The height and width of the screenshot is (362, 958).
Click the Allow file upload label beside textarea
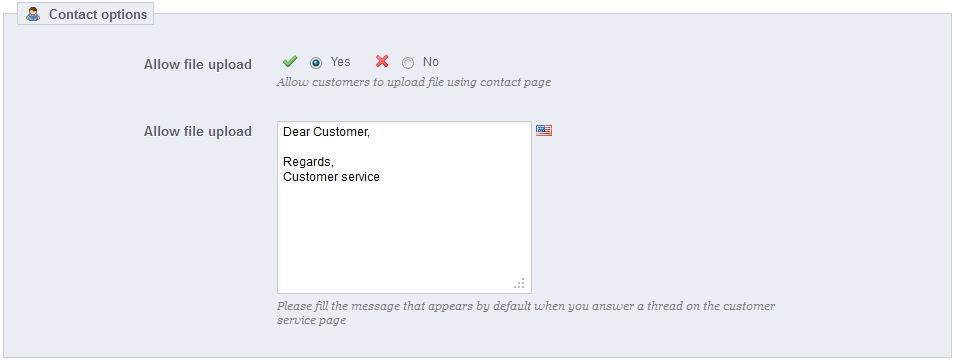point(197,132)
